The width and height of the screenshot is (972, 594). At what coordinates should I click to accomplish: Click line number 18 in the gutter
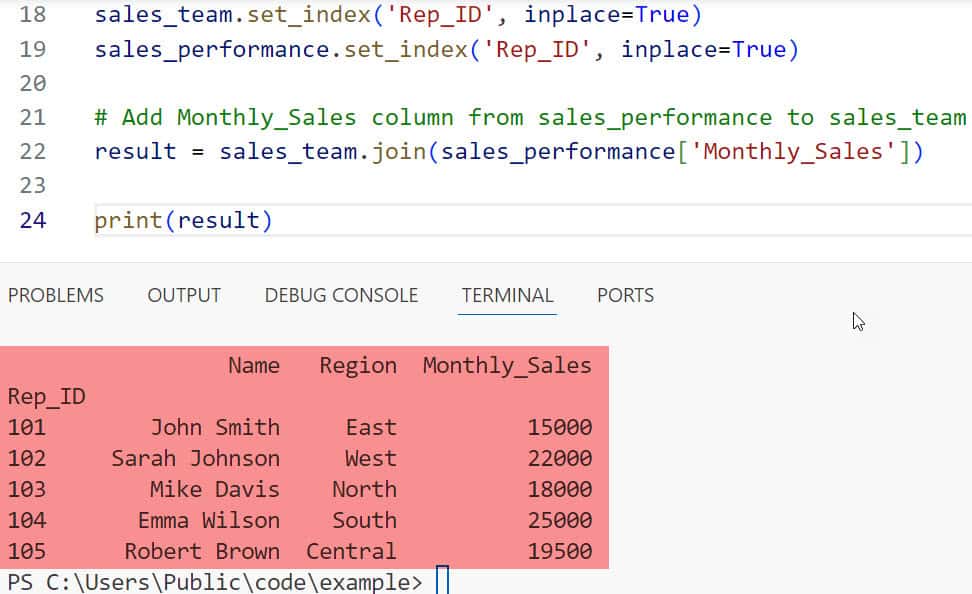coord(33,15)
